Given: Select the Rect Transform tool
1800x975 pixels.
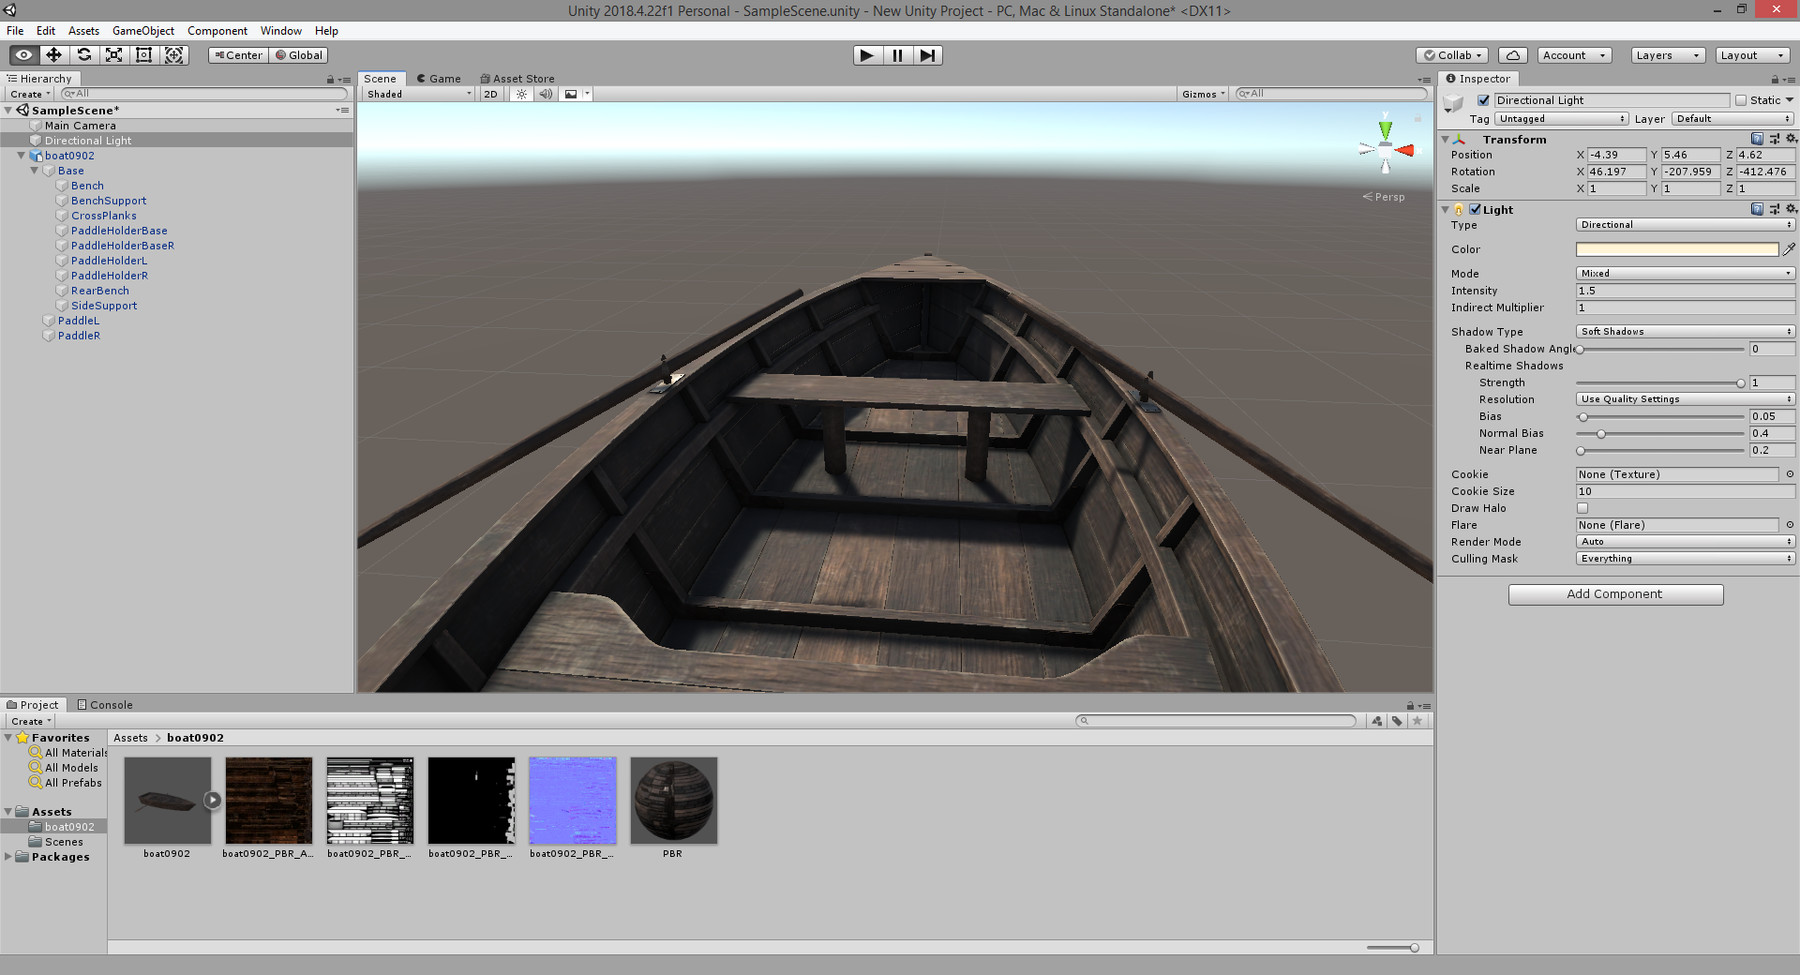Looking at the screenshot, I should click(x=144, y=55).
